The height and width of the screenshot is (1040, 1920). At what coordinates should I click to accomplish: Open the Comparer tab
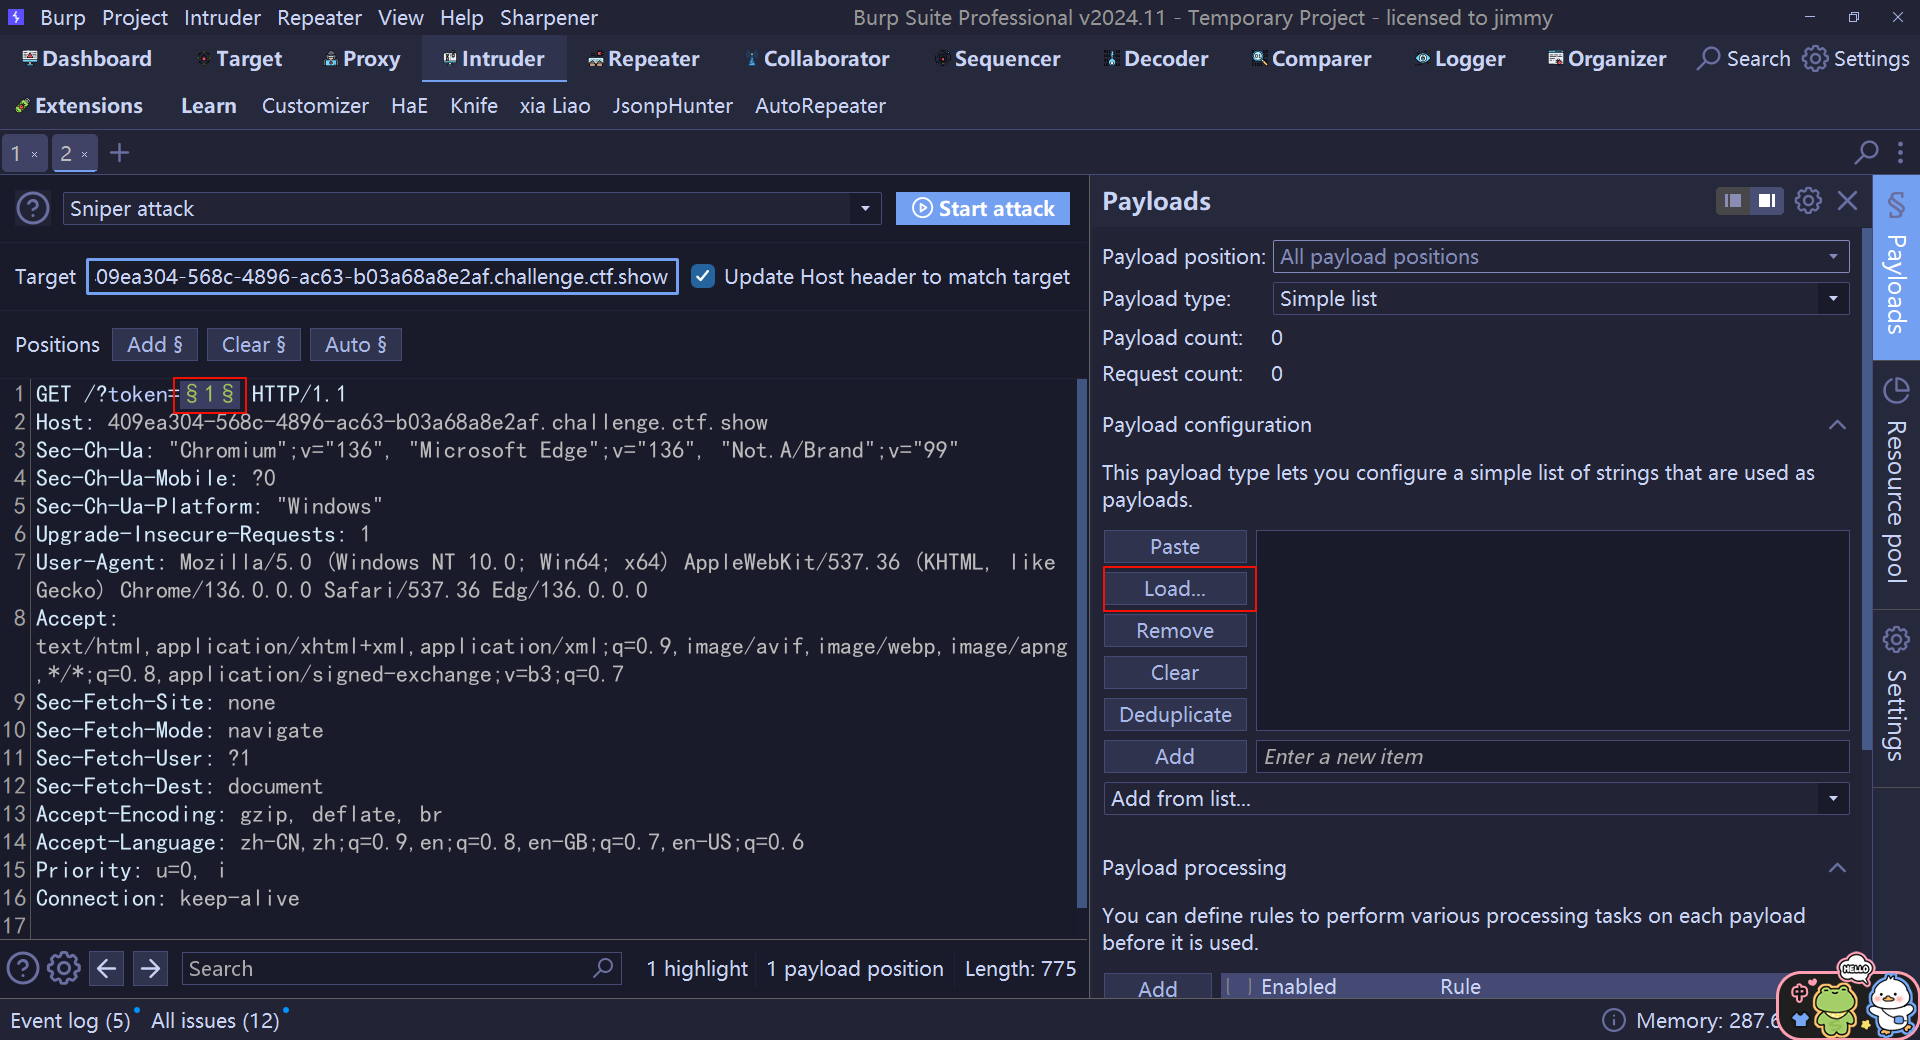point(1312,59)
